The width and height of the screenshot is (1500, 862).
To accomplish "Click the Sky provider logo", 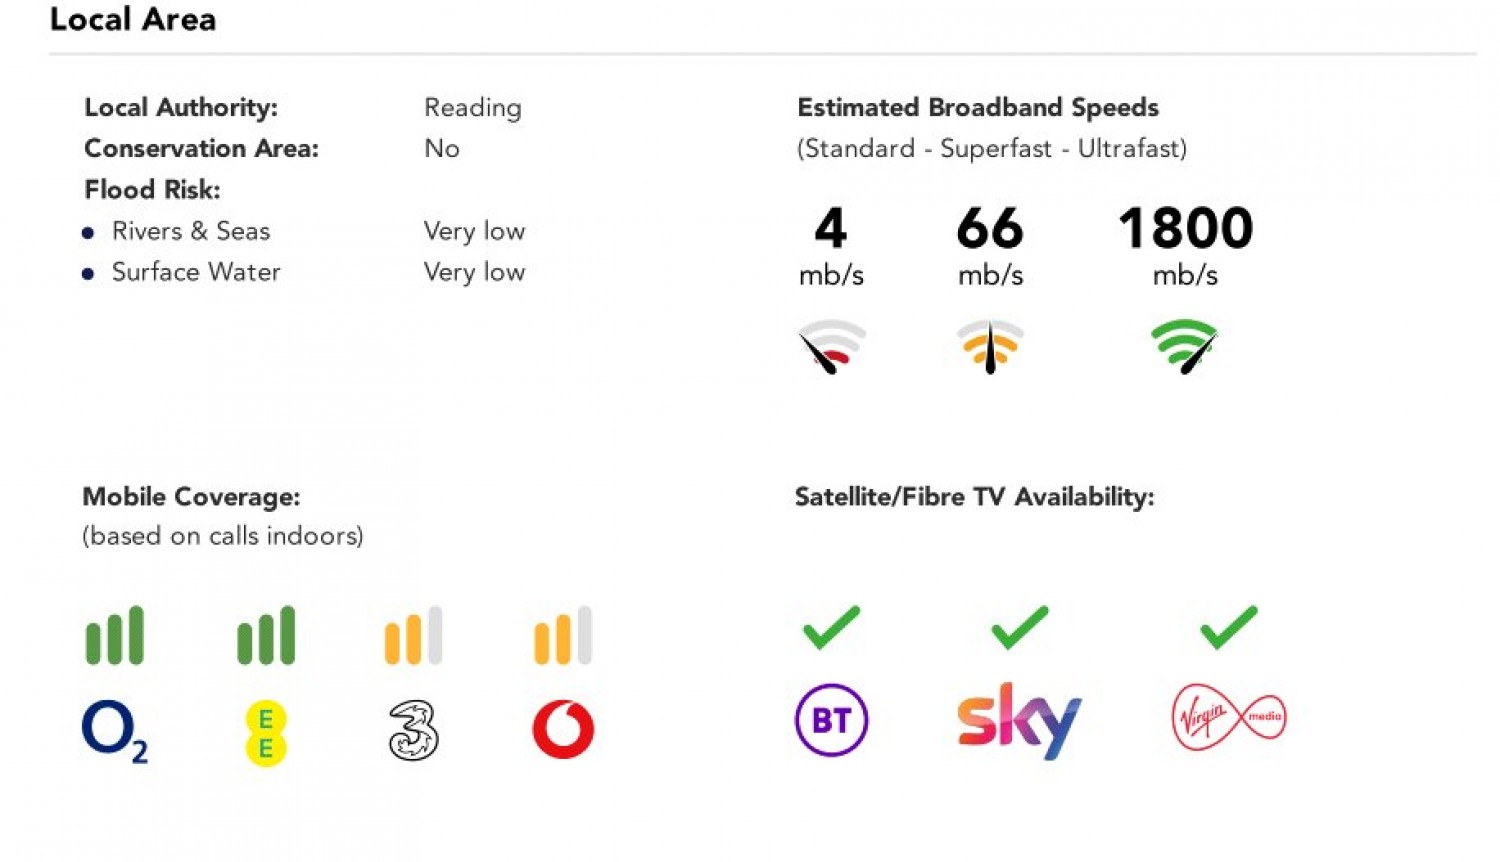I will 1019,720.
